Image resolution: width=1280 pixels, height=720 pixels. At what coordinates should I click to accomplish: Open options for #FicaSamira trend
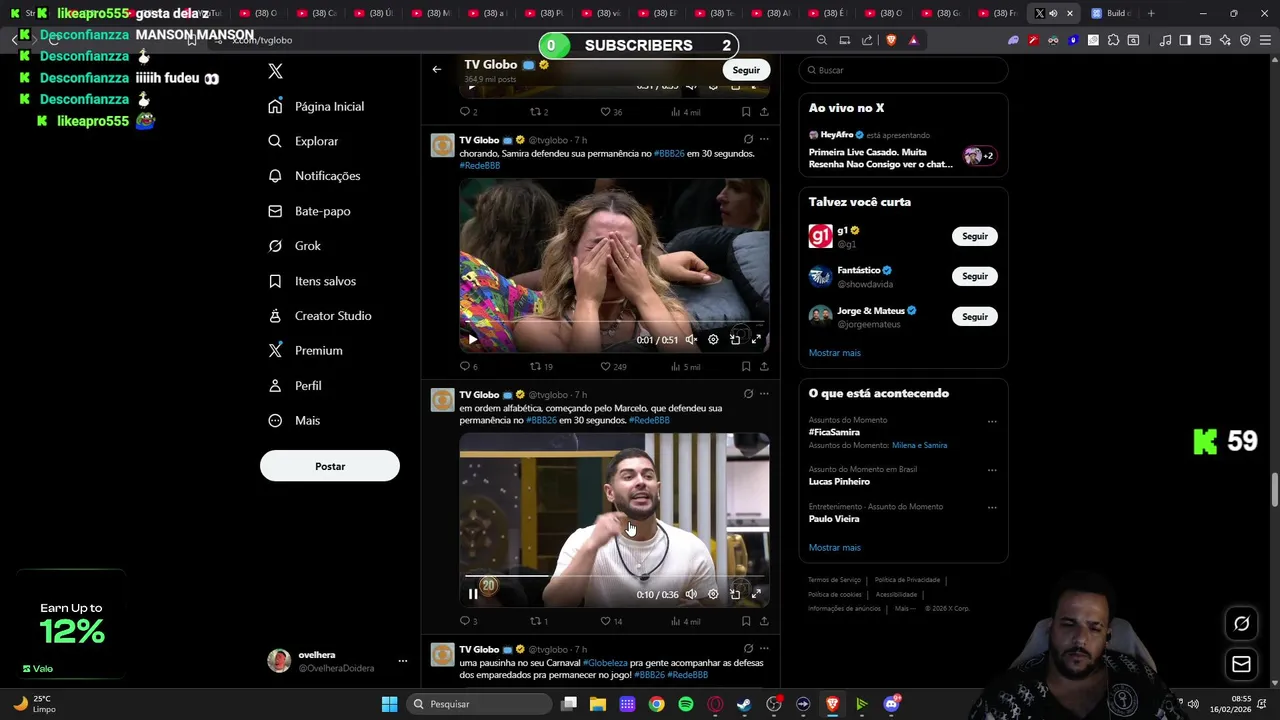[x=992, y=421]
